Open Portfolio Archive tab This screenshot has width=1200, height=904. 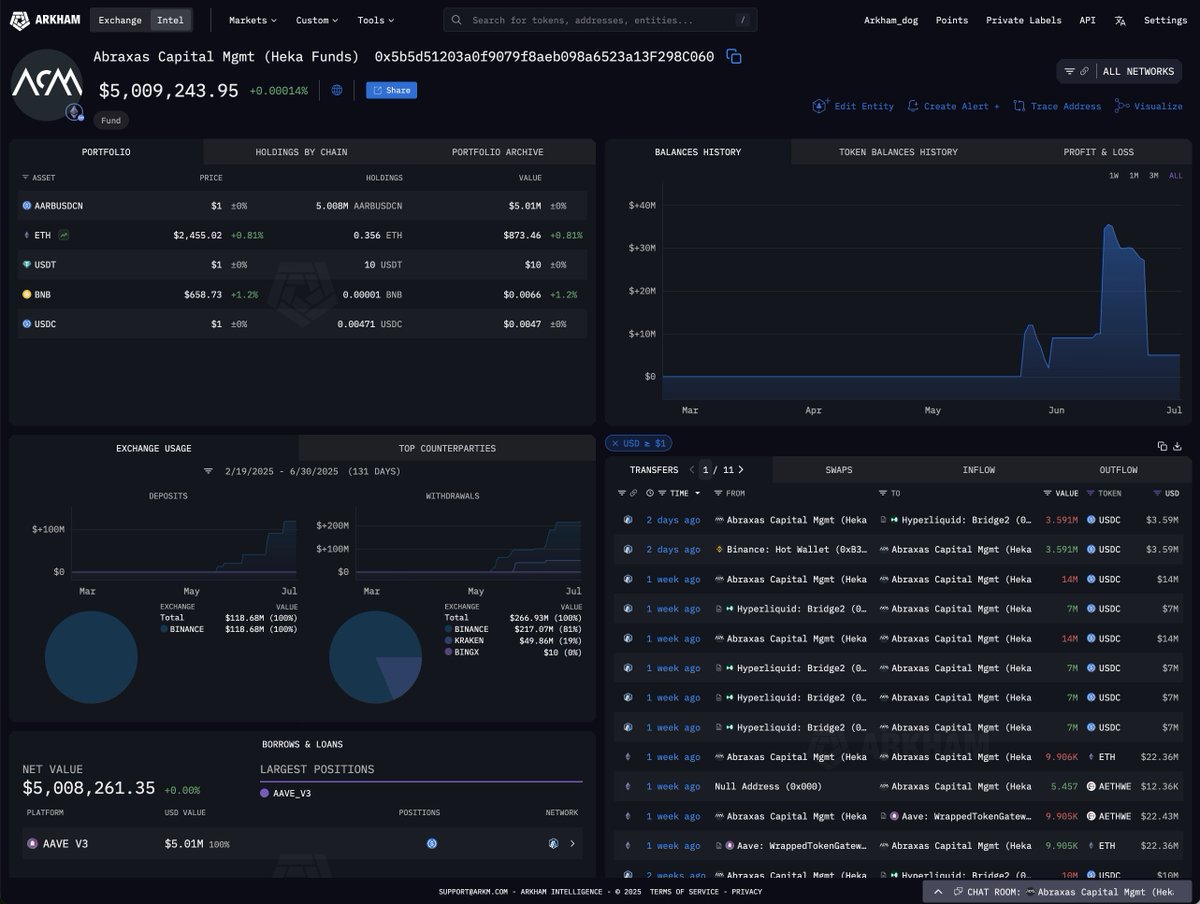(497, 152)
